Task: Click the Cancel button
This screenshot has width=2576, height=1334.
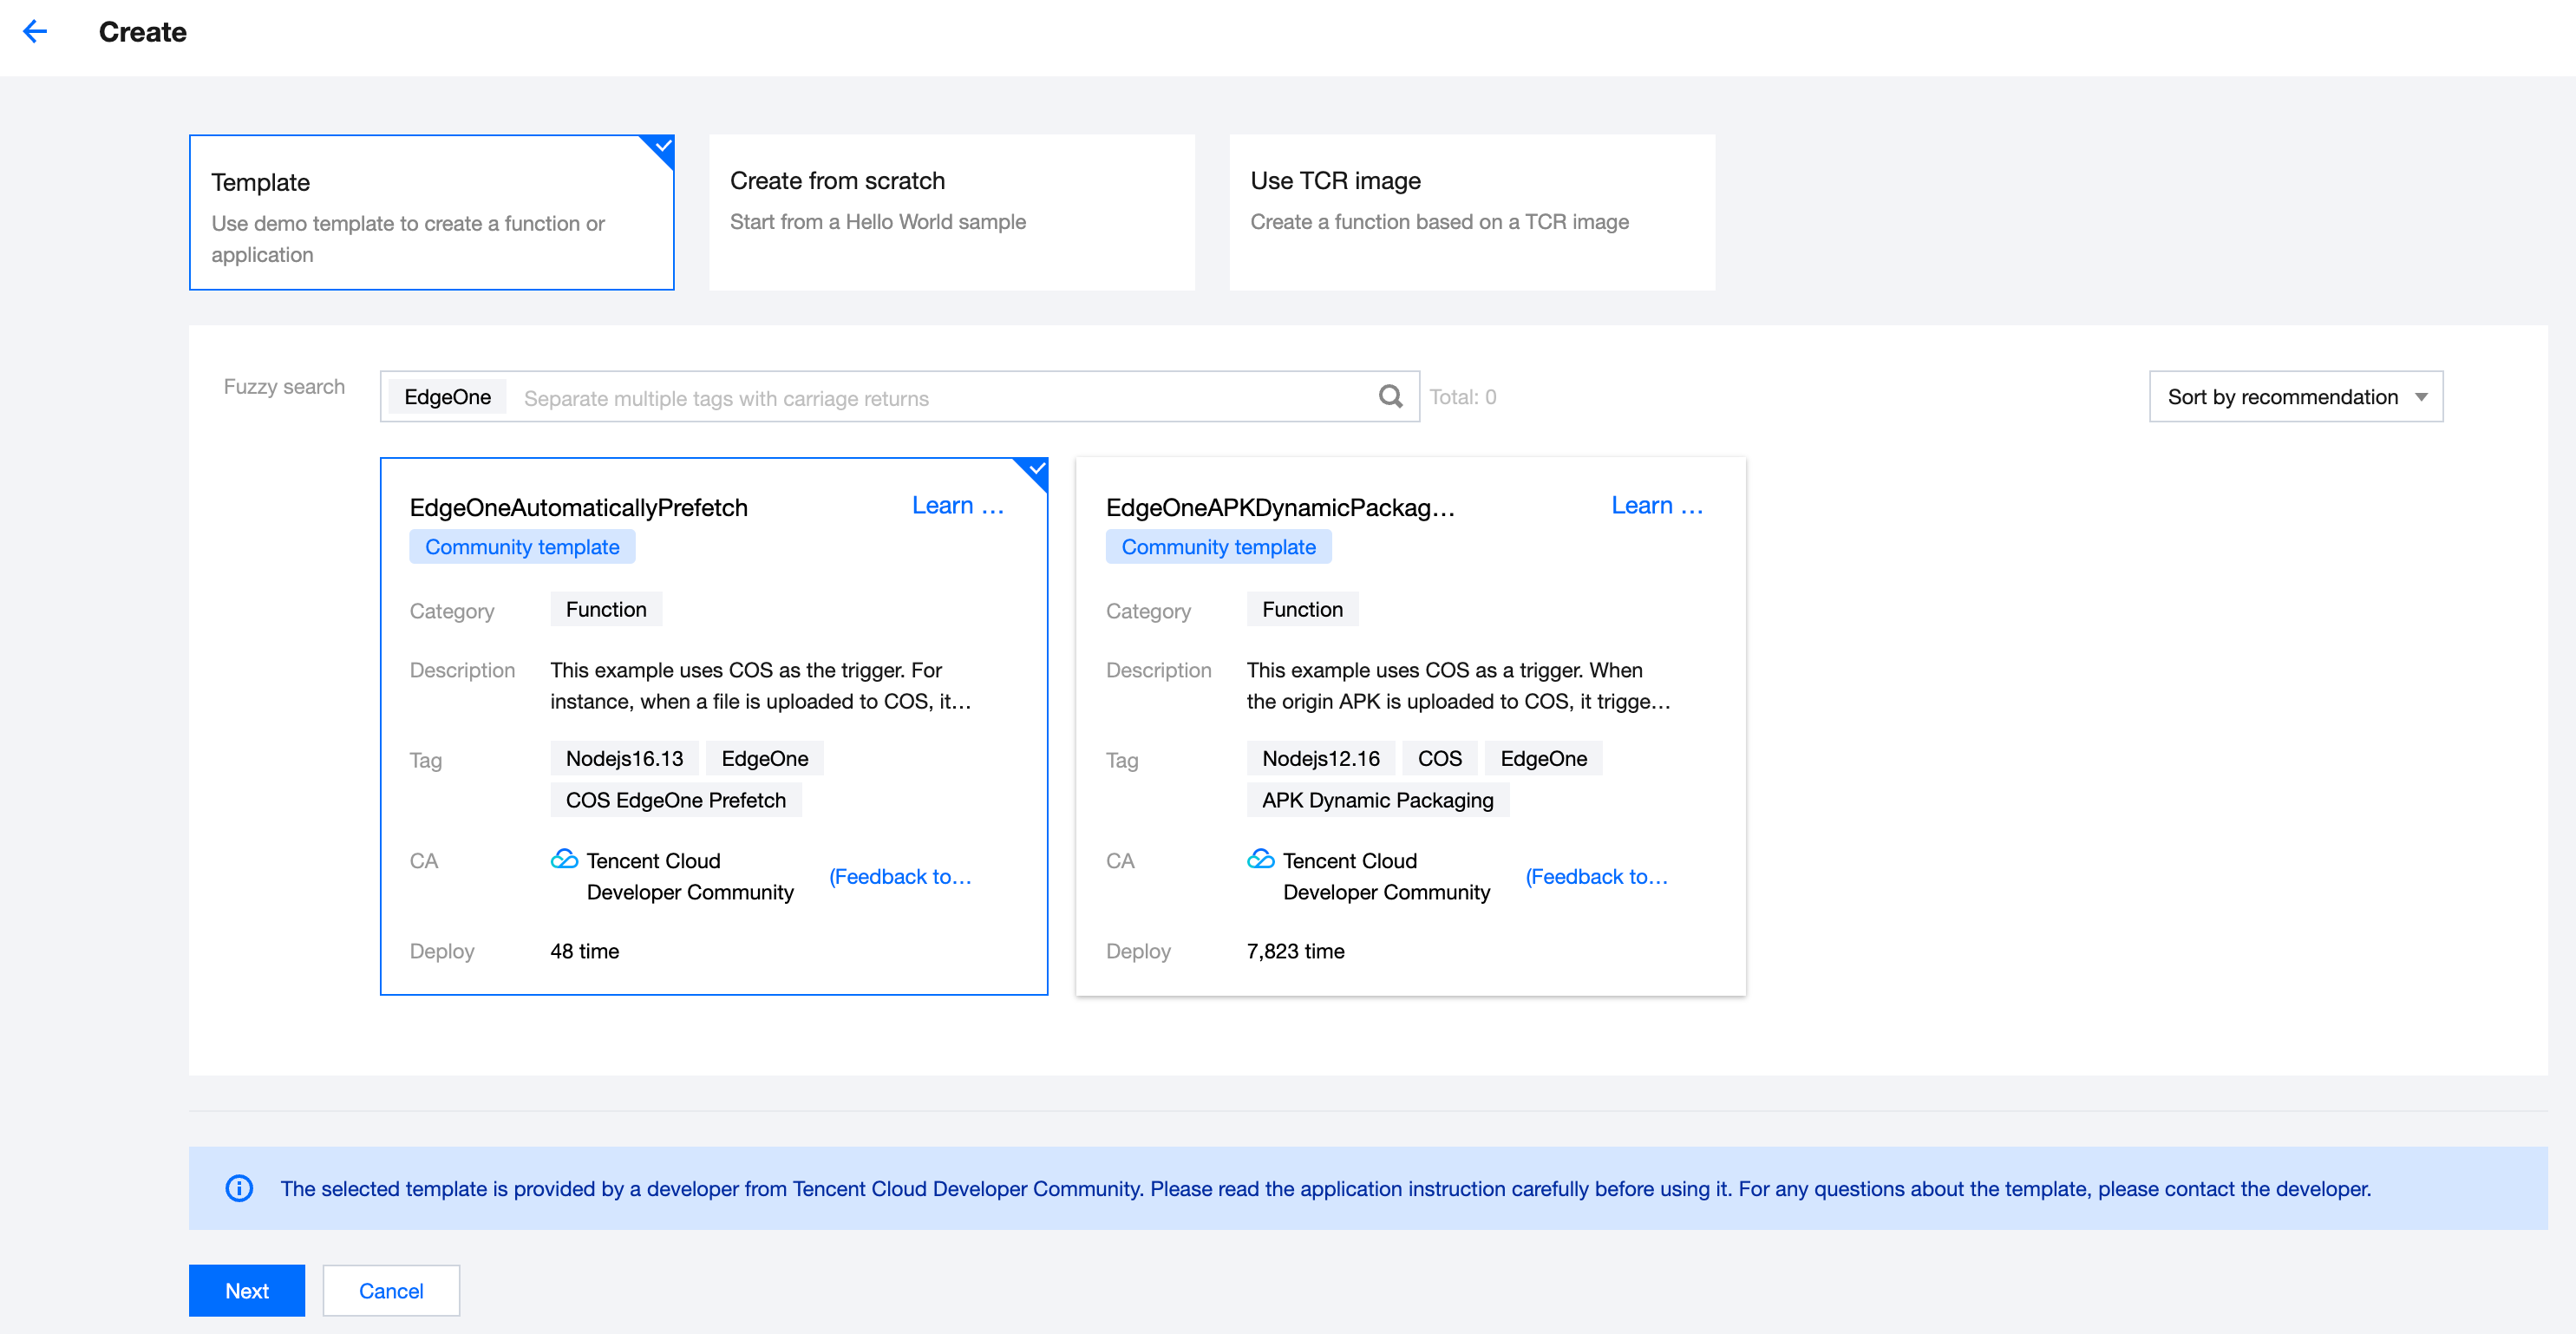Action: [391, 1290]
